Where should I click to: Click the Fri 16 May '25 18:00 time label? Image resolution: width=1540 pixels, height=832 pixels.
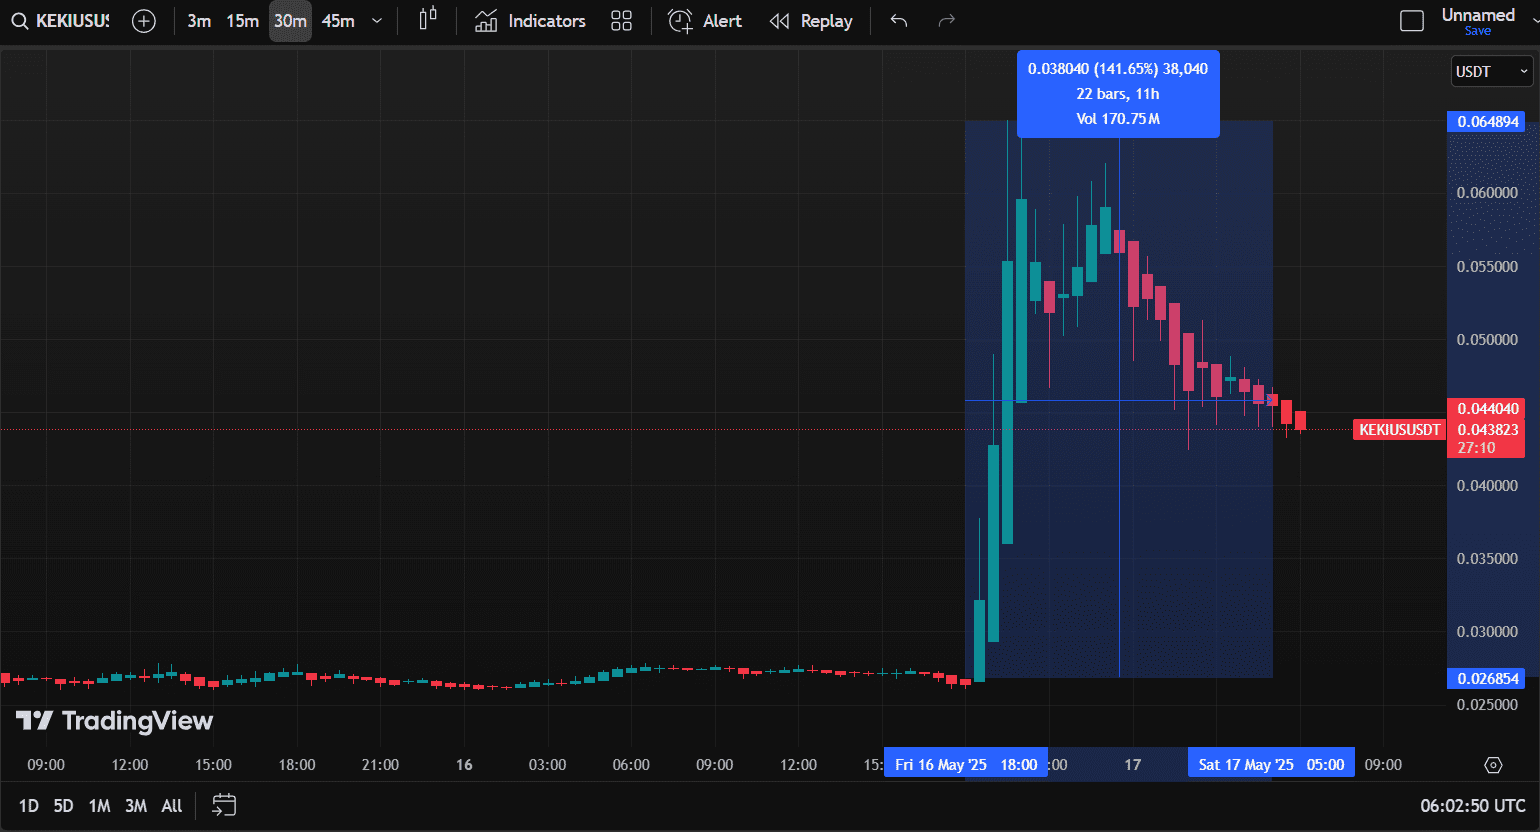966,764
